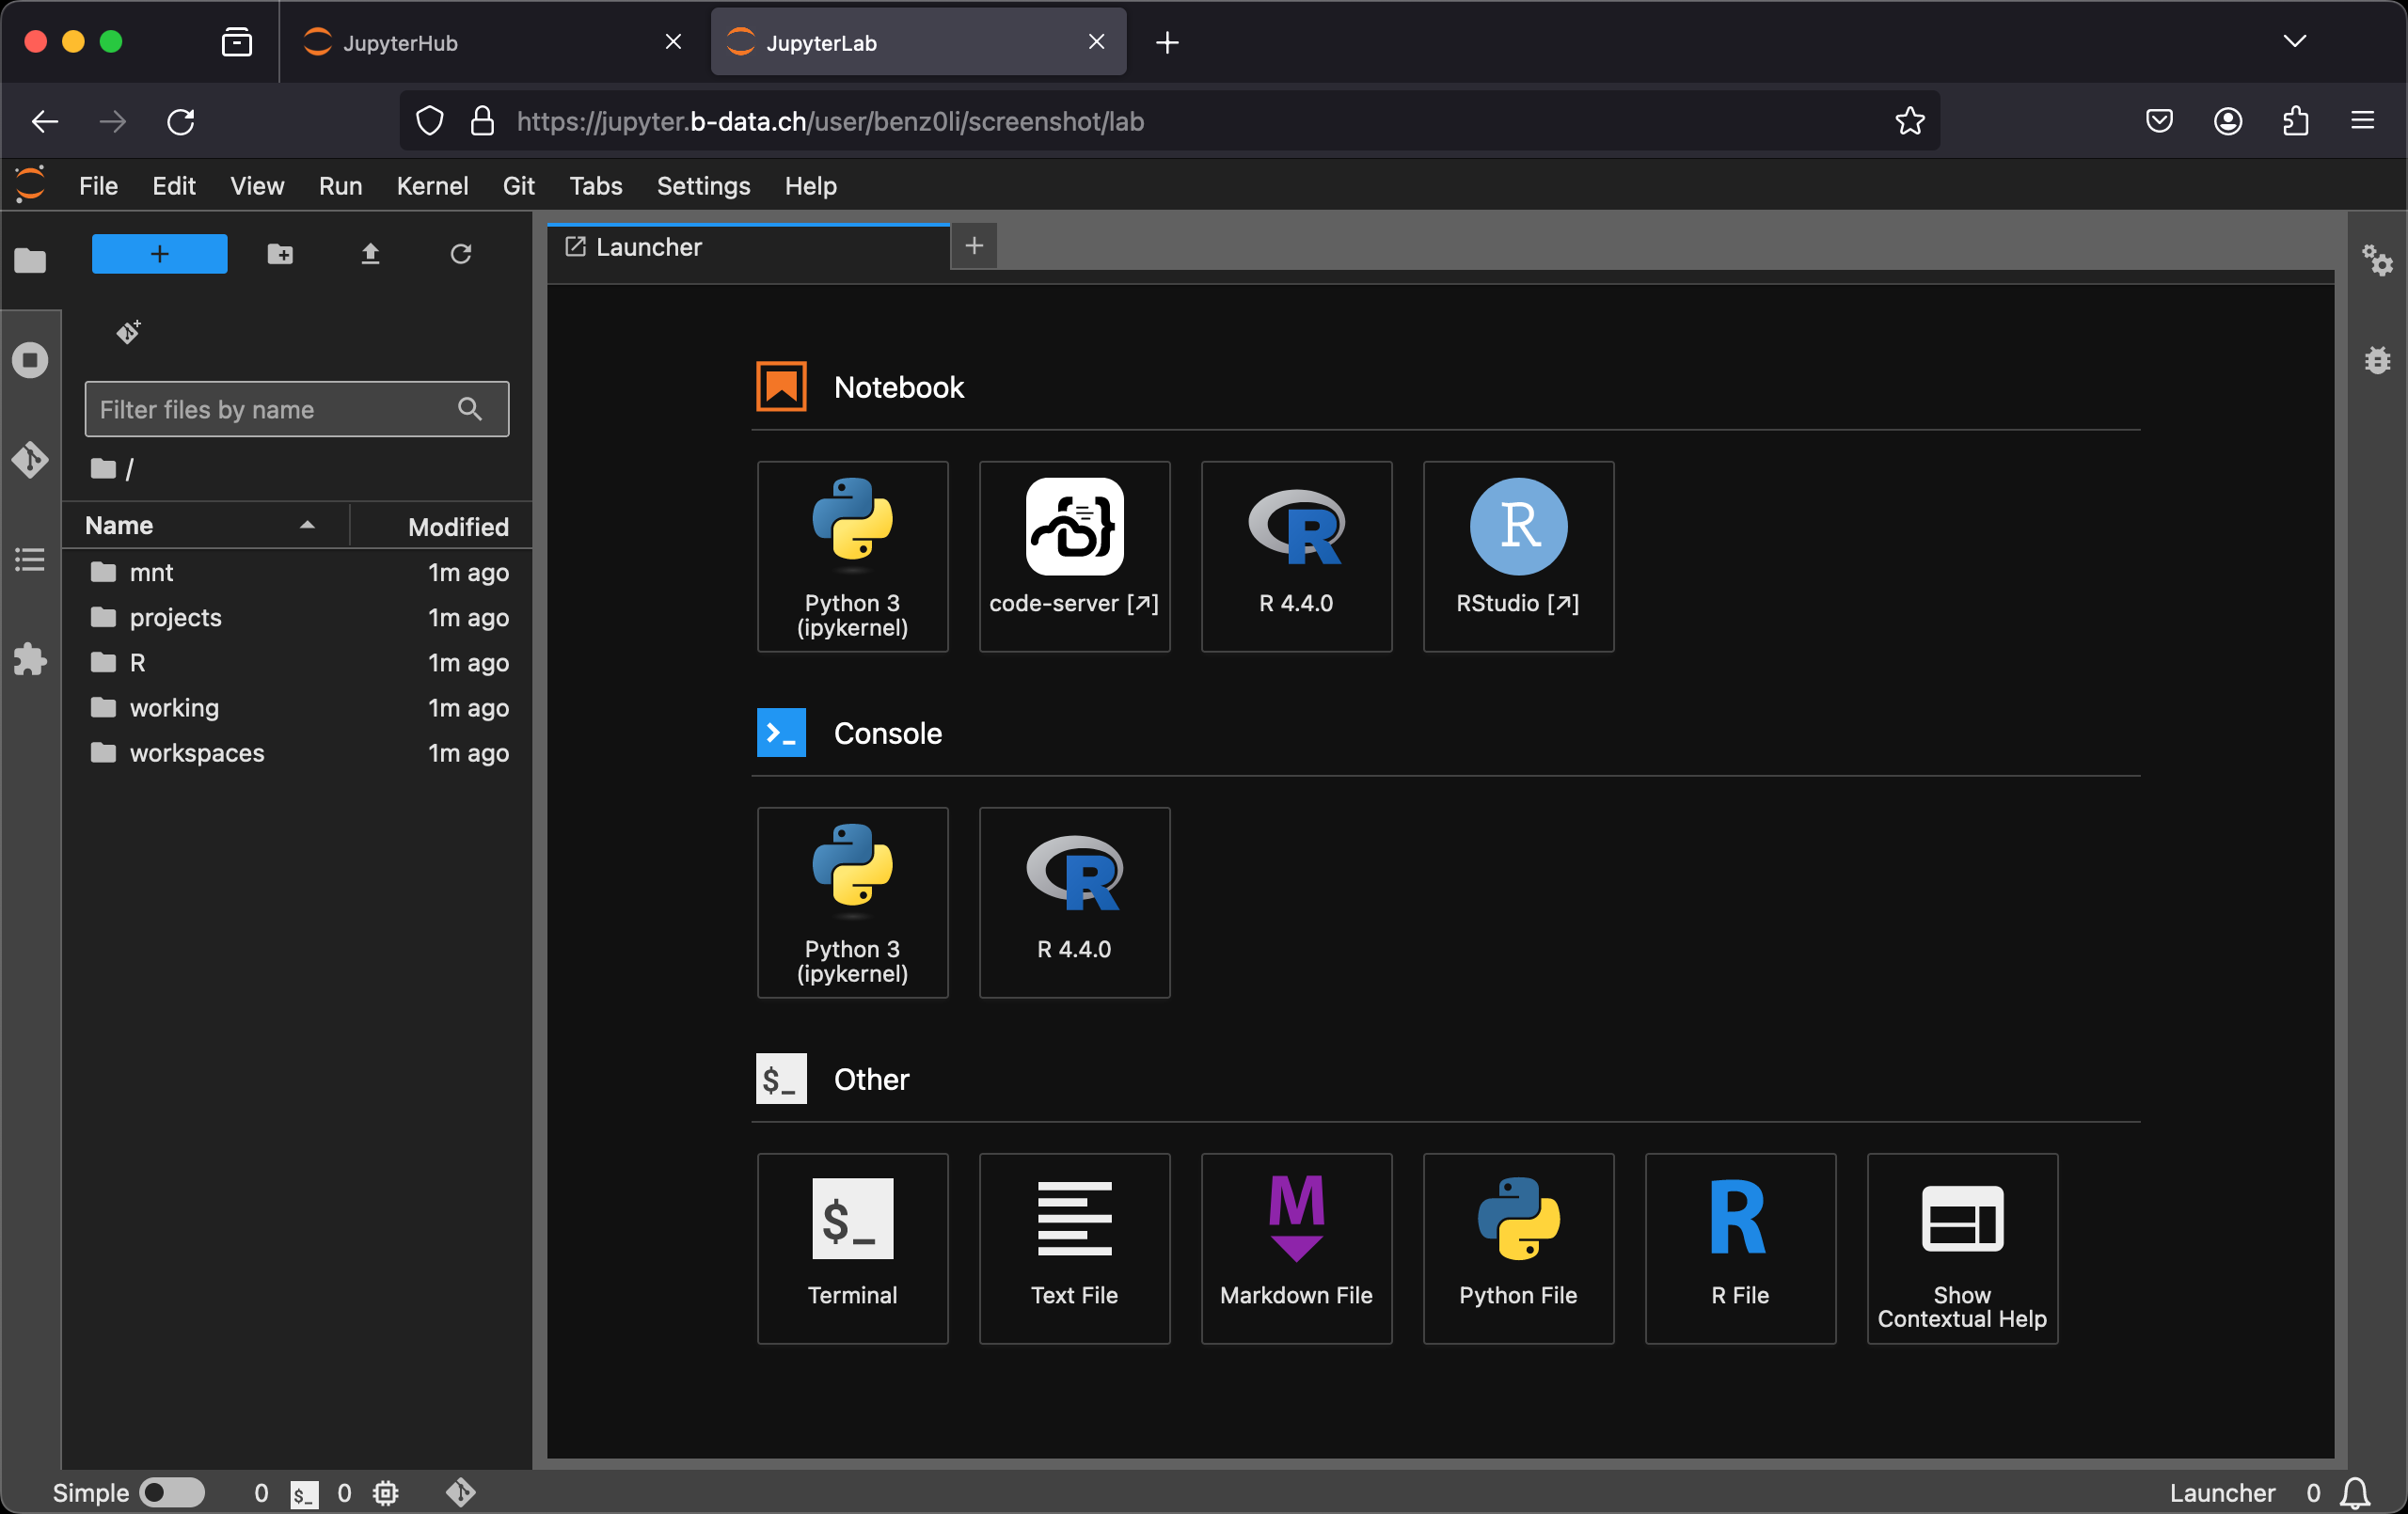The image size is (2408, 1514).
Task: Launch a new Terminal from the Launcher
Action: 852,1248
